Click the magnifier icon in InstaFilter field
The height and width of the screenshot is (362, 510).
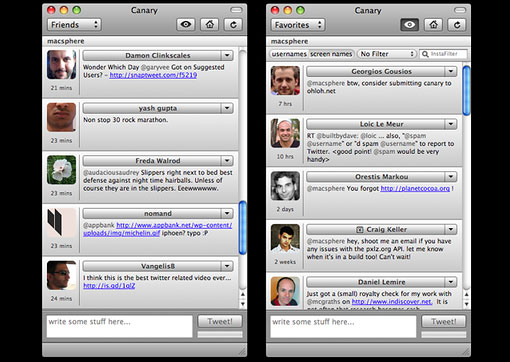click(x=425, y=54)
